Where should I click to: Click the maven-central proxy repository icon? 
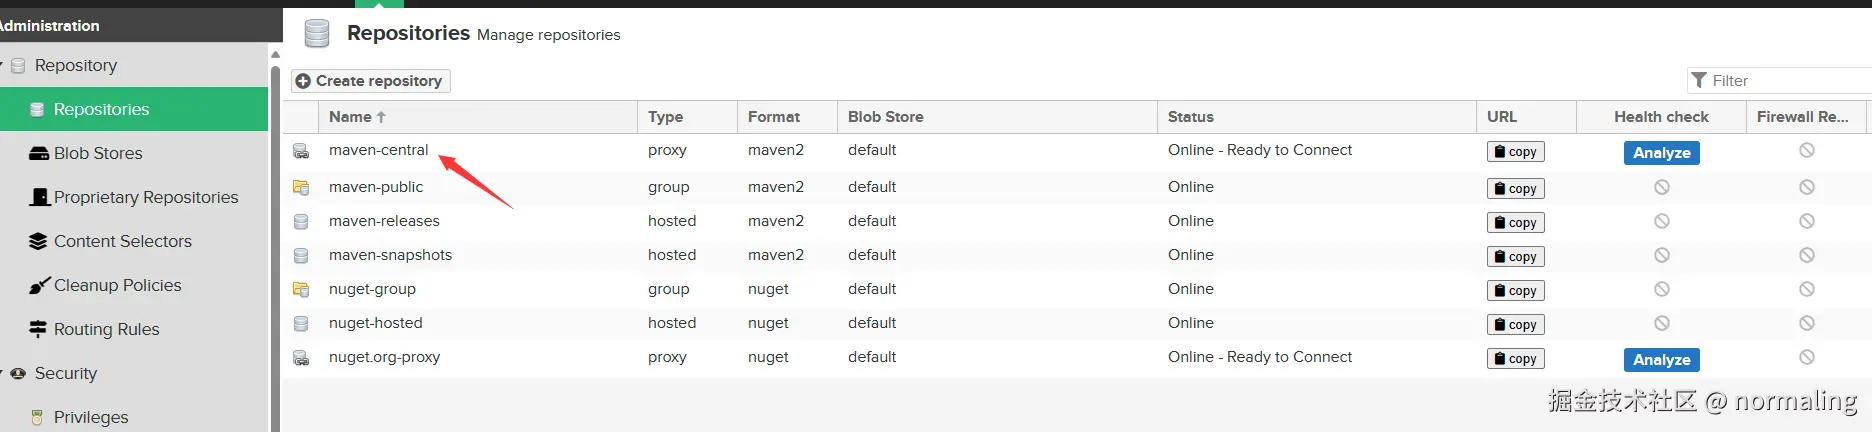pos(300,151)
